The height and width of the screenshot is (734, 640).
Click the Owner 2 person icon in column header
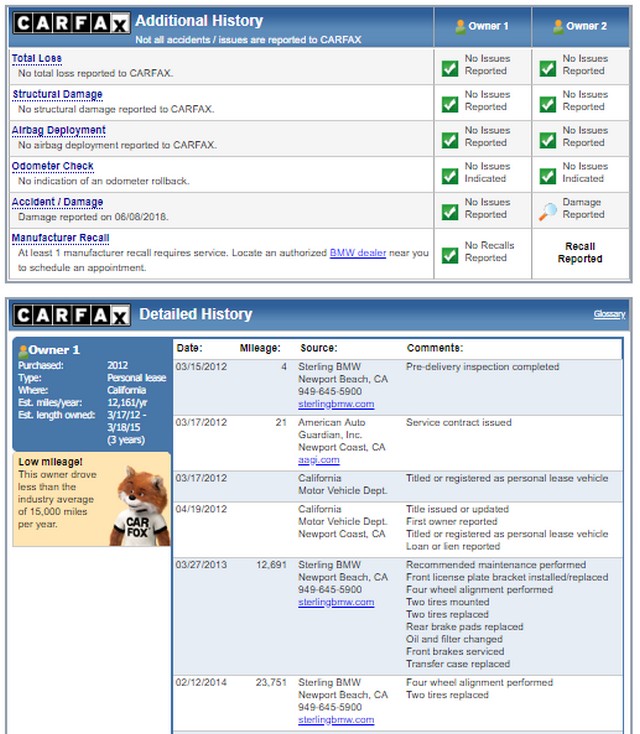coord(558,27)
